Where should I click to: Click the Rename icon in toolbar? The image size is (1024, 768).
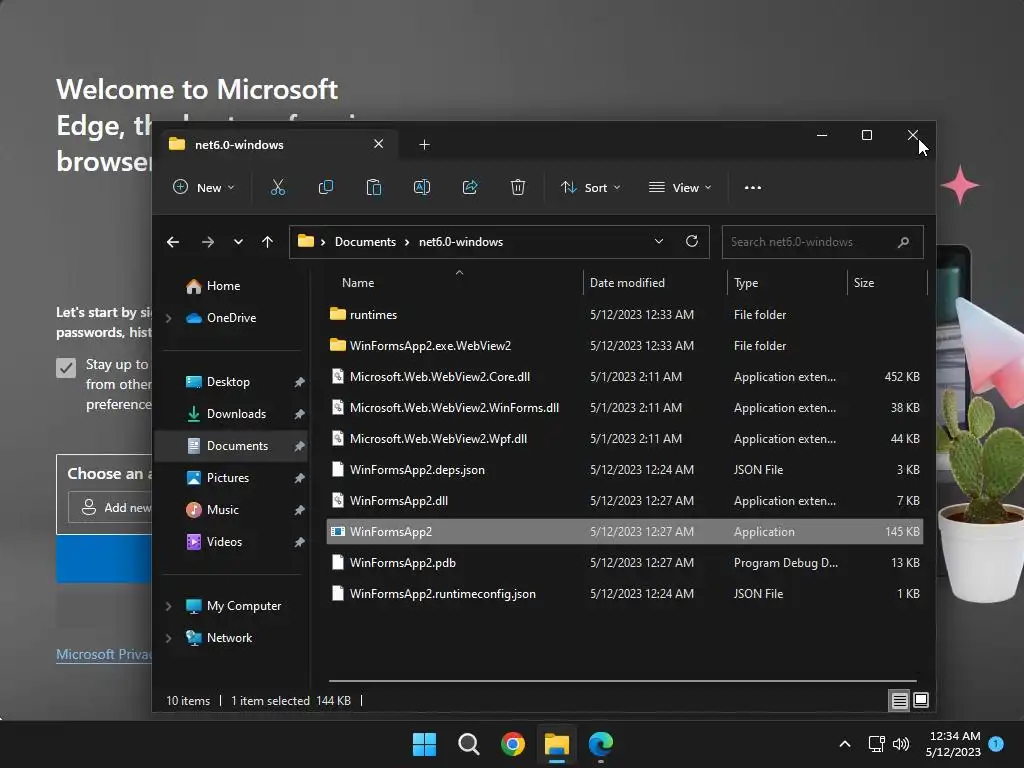(x=422, y=187)
